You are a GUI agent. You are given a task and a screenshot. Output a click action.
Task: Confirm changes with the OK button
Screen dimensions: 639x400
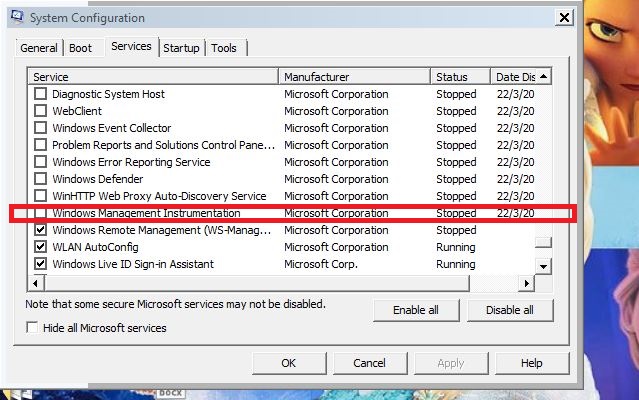pyautogui.click(x=289, y=363)
